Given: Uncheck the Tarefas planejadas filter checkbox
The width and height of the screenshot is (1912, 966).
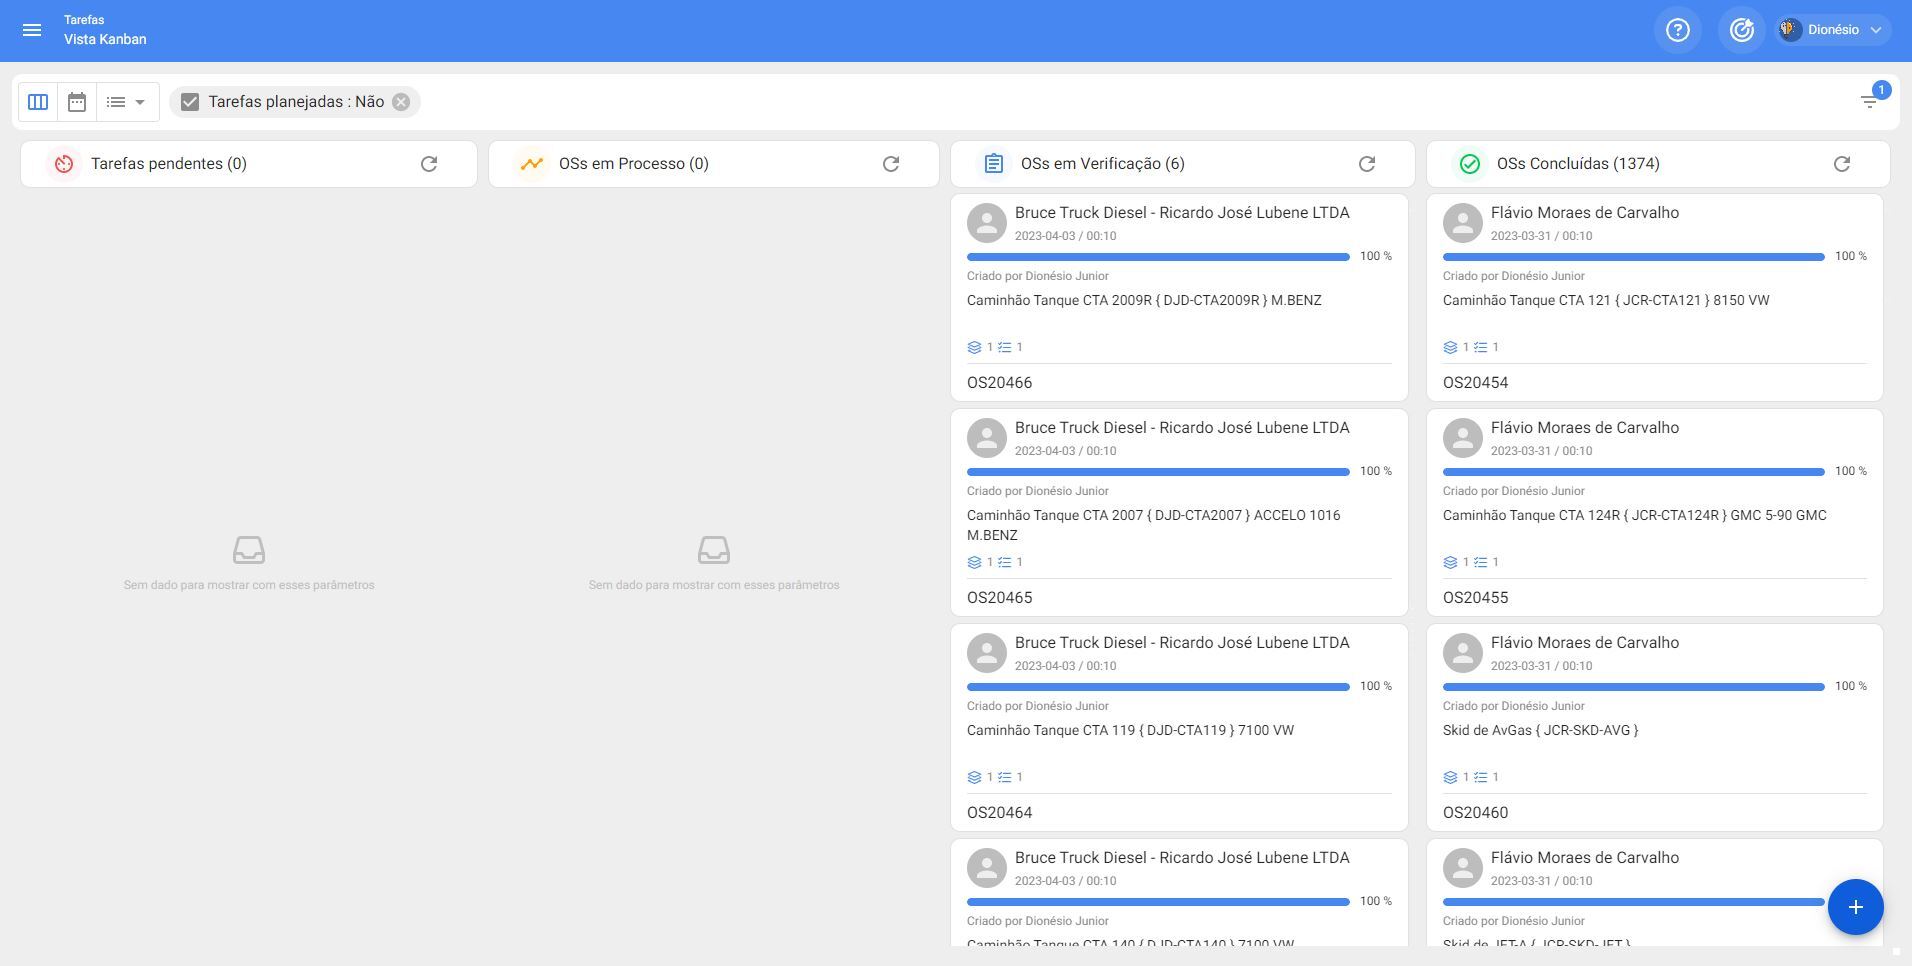Looking at the screenshot, I should coord(190,102).
